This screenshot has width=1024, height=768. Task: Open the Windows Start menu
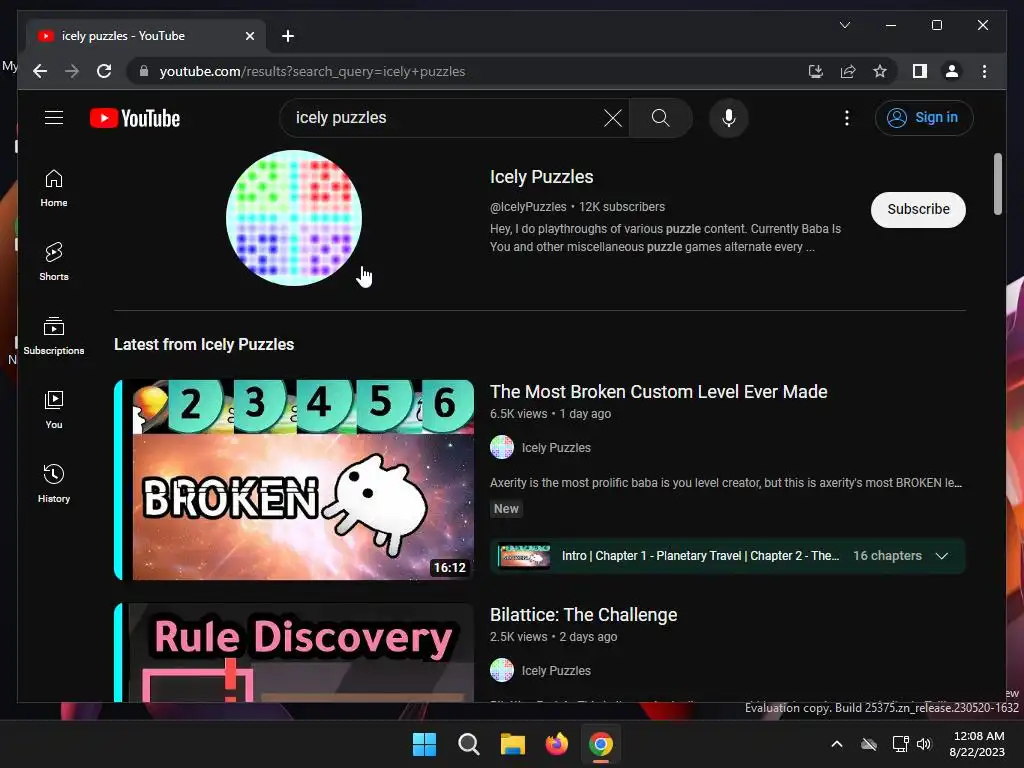click(424, 744)
